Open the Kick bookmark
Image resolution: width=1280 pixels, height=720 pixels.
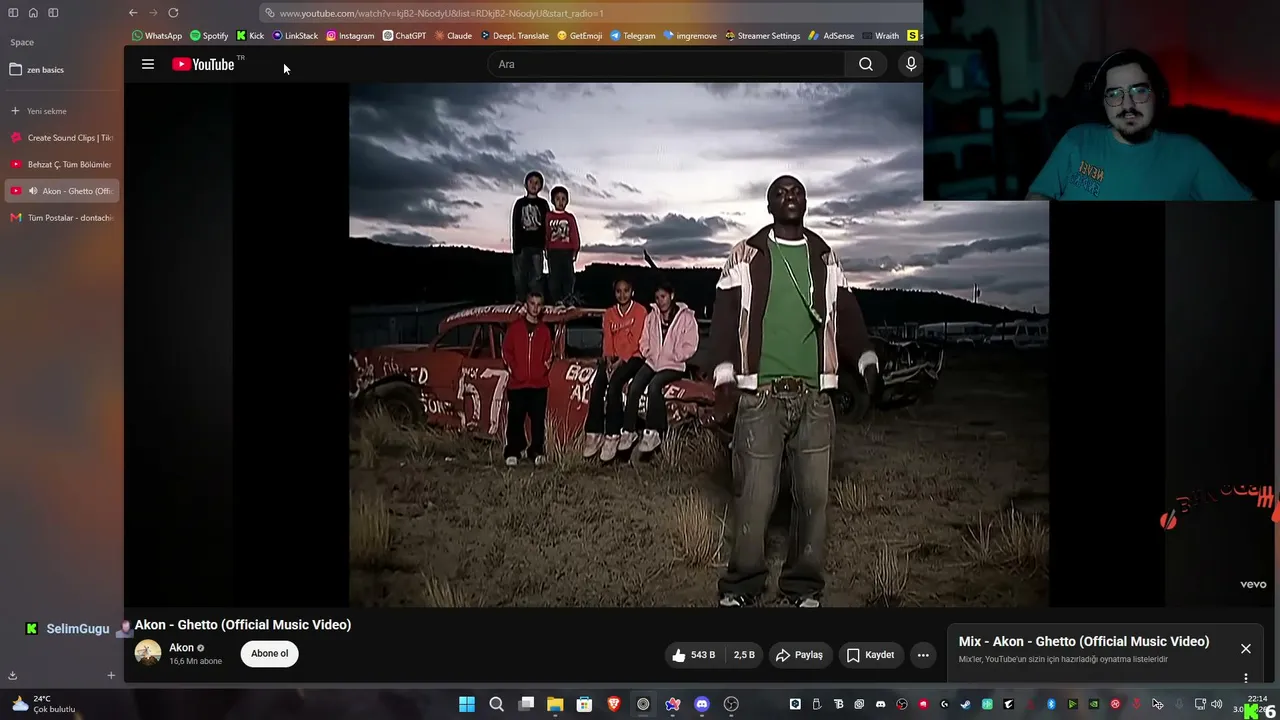point(250,36)
